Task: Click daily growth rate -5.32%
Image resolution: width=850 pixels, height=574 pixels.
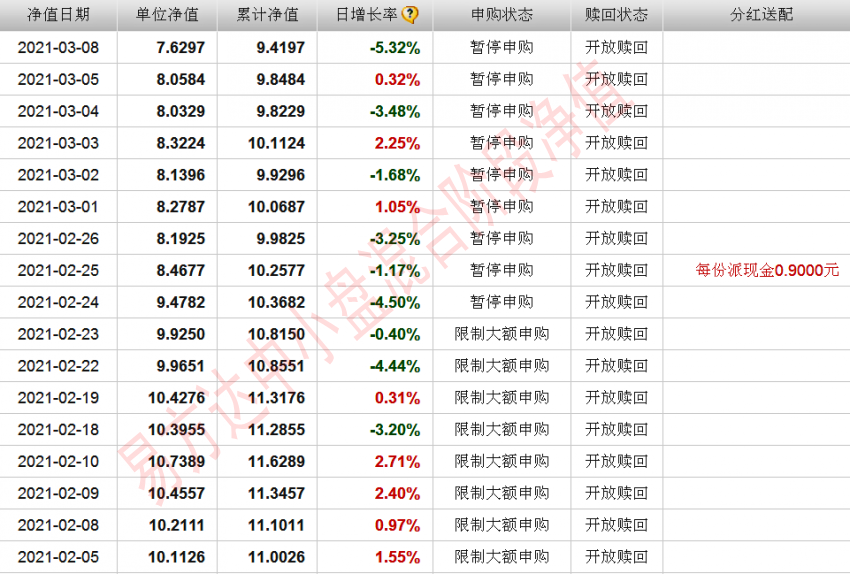Action: 395,48
